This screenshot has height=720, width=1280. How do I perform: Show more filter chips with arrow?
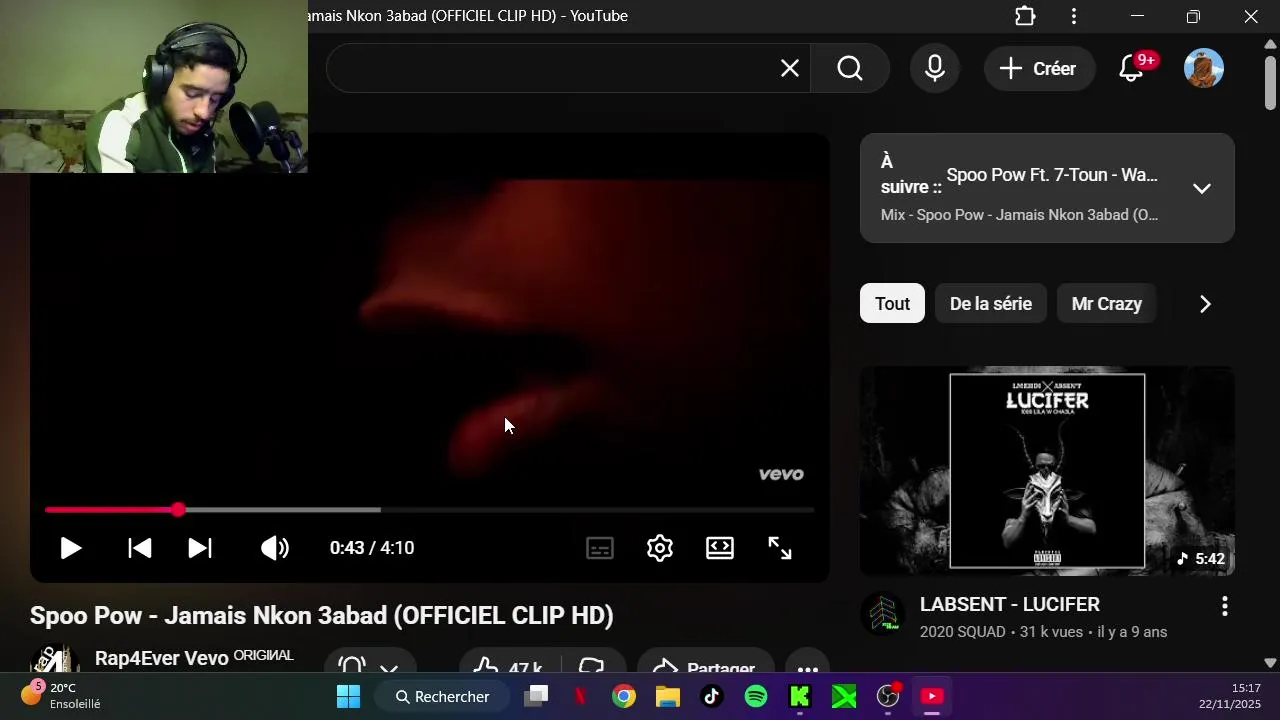pyautogui.click(x=1205, y=303)
